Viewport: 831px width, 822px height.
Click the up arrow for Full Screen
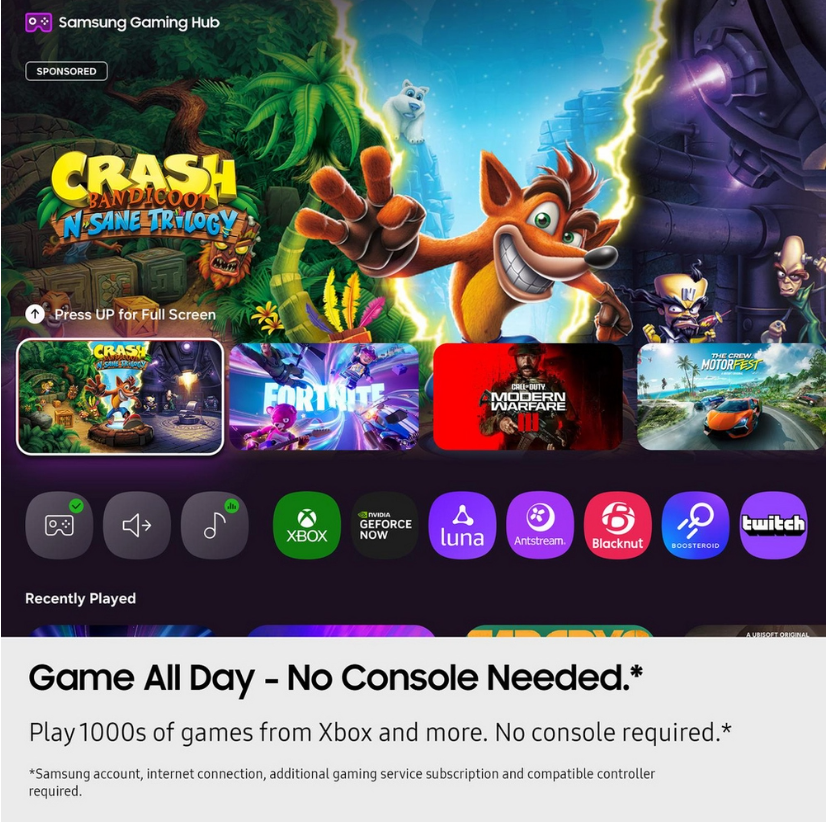(35, 314)
